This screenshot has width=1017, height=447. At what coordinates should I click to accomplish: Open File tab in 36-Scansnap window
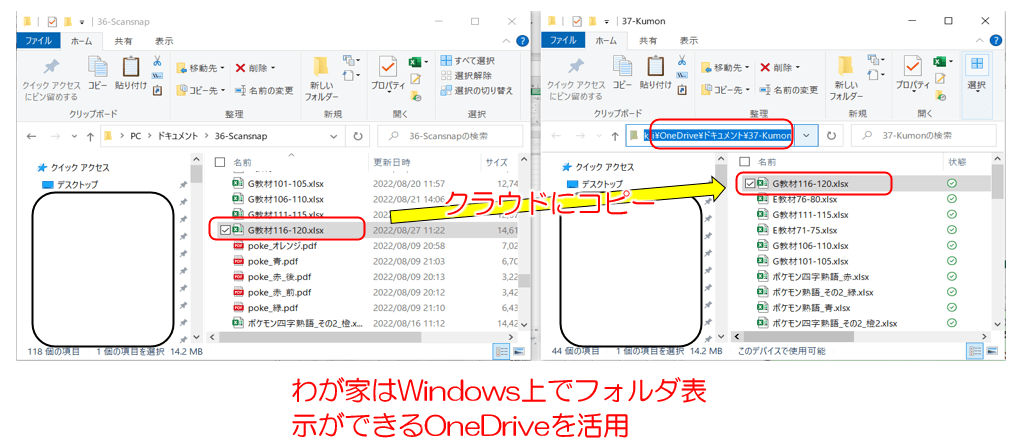pyautogui.click(x=38, y=40)
